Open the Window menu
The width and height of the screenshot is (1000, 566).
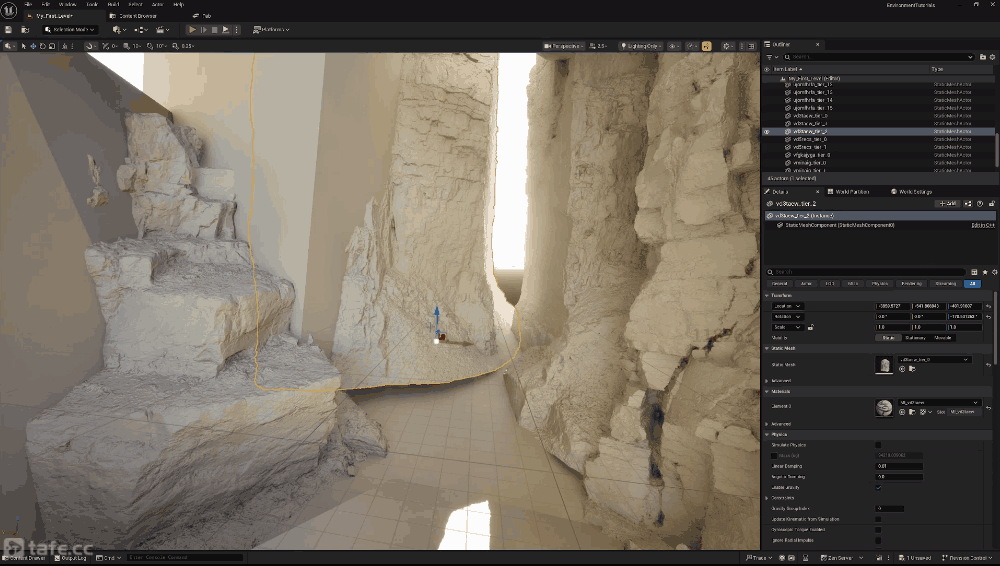67,4
